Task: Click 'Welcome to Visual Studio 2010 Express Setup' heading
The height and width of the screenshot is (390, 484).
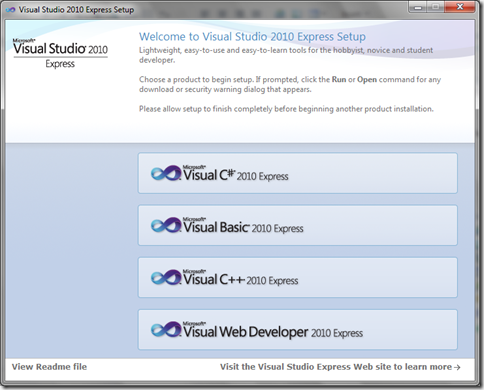Action: (x=252, y=36)
